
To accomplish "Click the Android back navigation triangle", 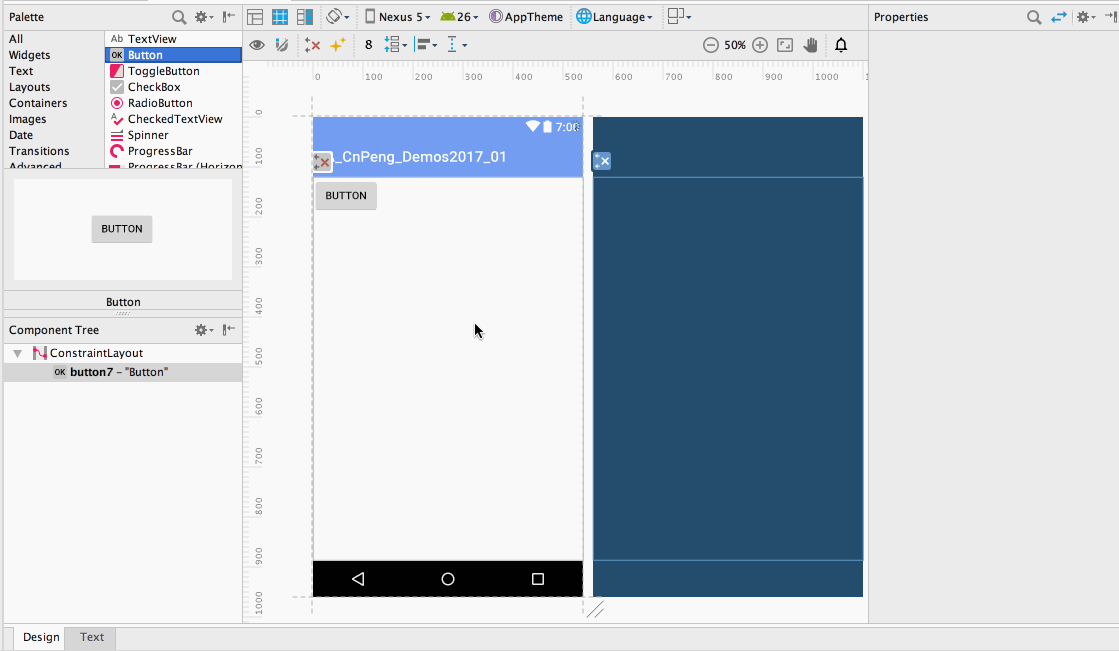I will click(358, 579).
